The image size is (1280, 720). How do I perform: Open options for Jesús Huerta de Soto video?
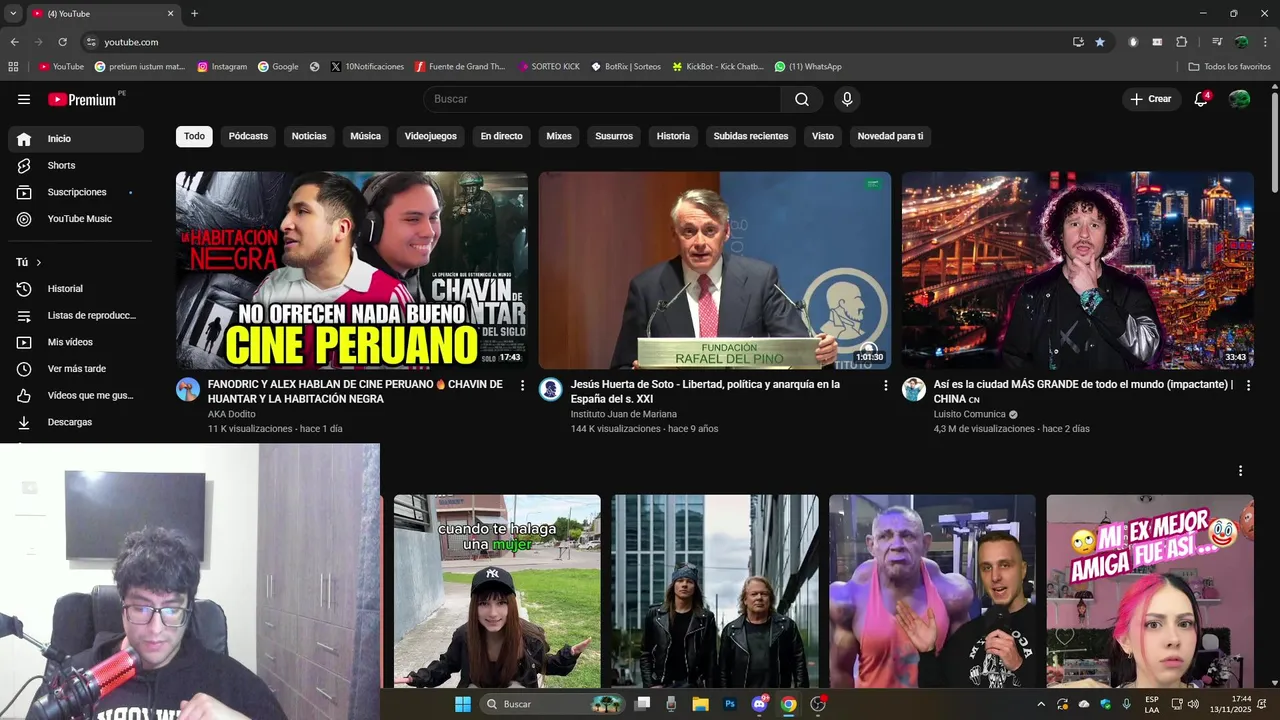(x=885, y=385)
